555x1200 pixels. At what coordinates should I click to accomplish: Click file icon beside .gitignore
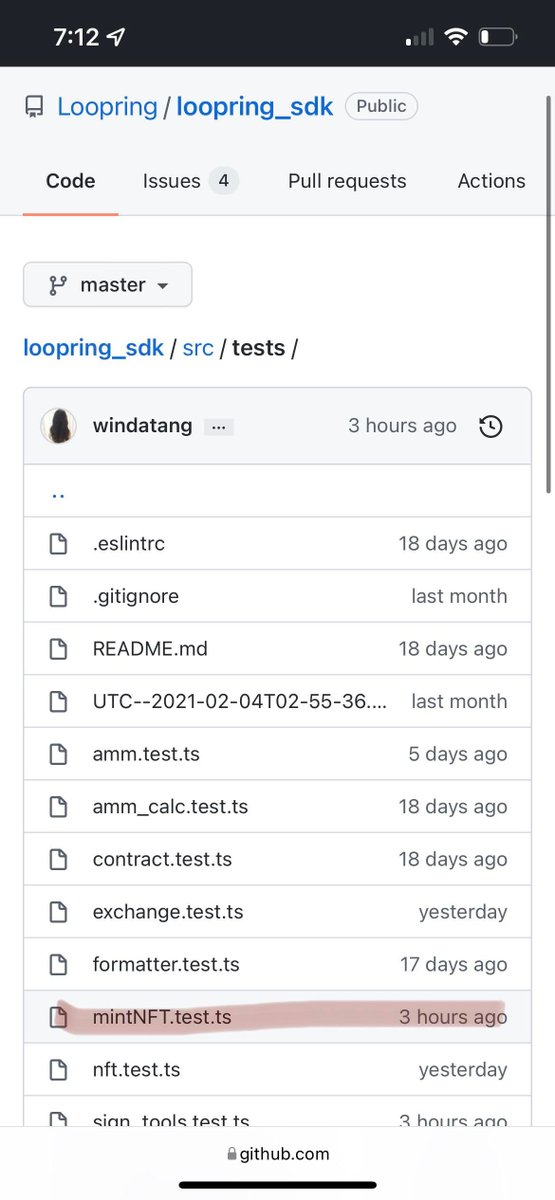click(59, 596)
